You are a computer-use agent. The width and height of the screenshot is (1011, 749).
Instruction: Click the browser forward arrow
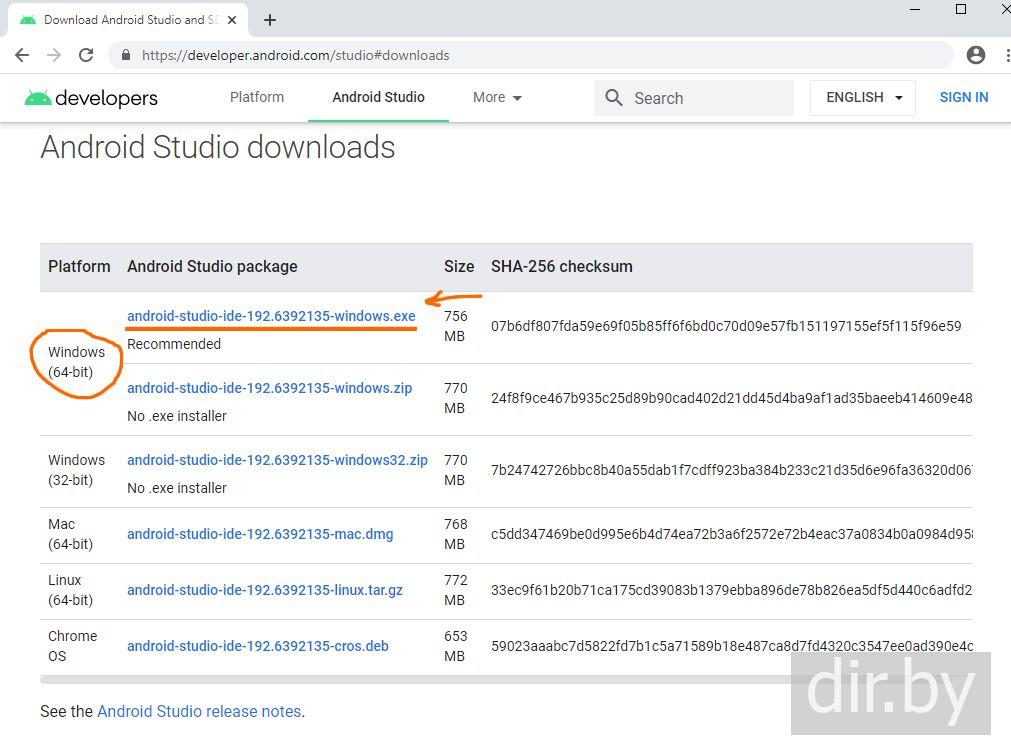[x=54, y=55]
